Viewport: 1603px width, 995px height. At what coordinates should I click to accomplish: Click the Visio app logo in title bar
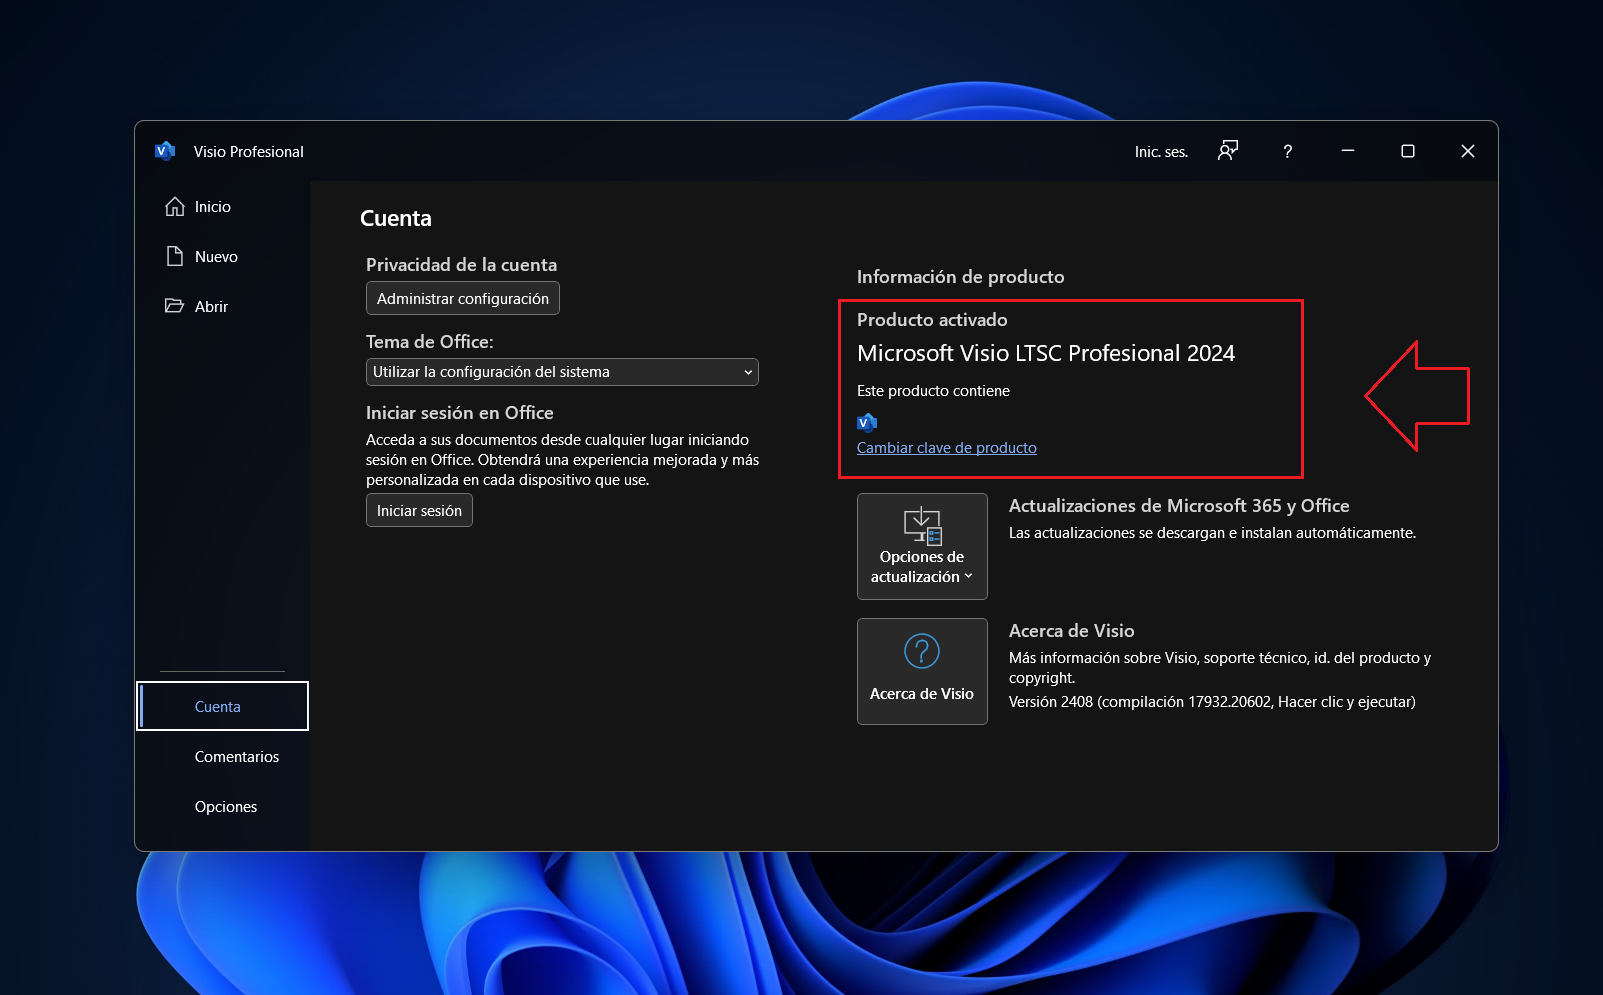165,151
